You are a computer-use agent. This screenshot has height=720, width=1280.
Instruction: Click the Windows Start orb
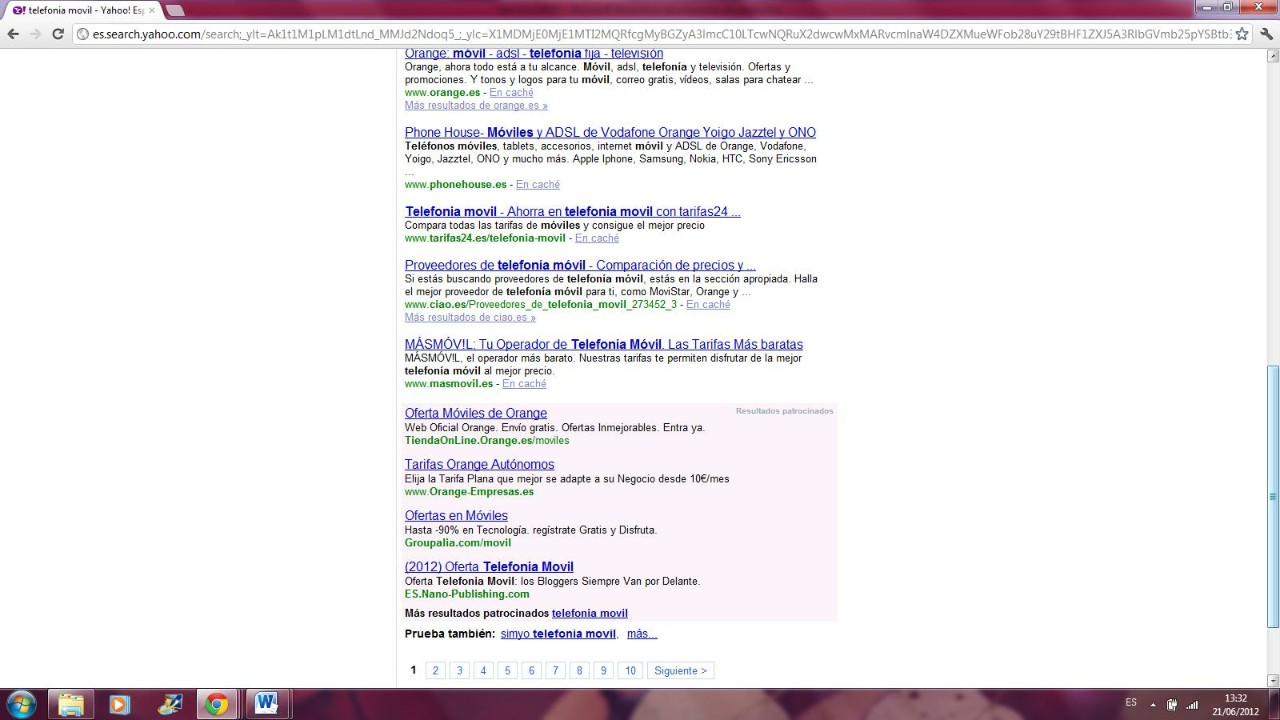[x=20, y=704]
